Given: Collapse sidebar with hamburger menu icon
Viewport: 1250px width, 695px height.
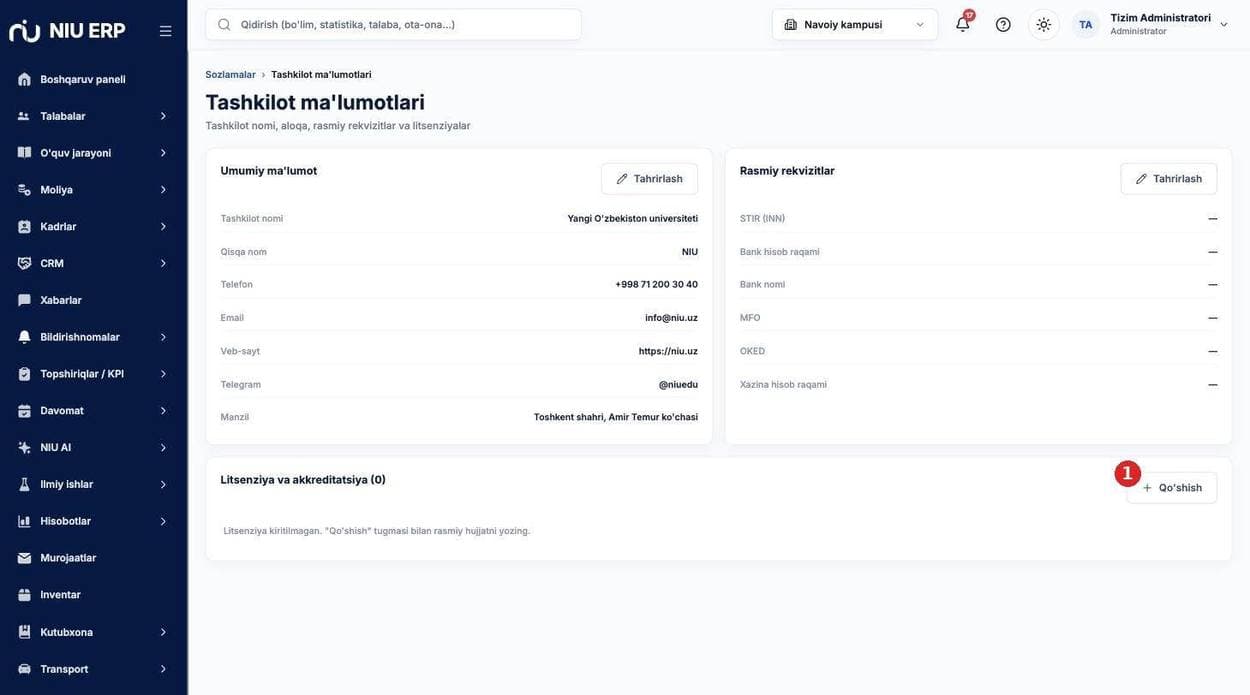Looking at the screenshot, I should (166, 31).
